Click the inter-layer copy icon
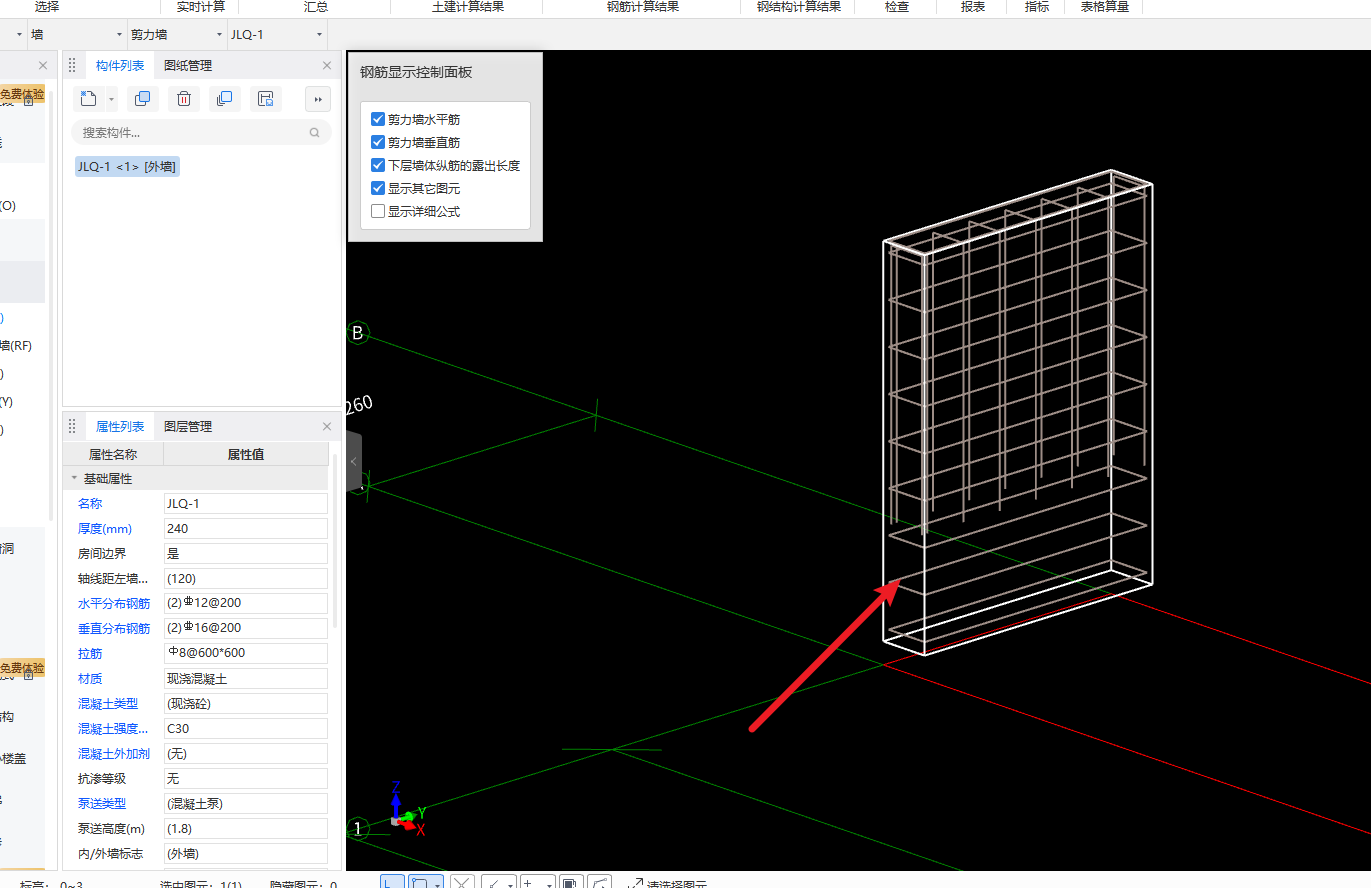 coord(224,98)
